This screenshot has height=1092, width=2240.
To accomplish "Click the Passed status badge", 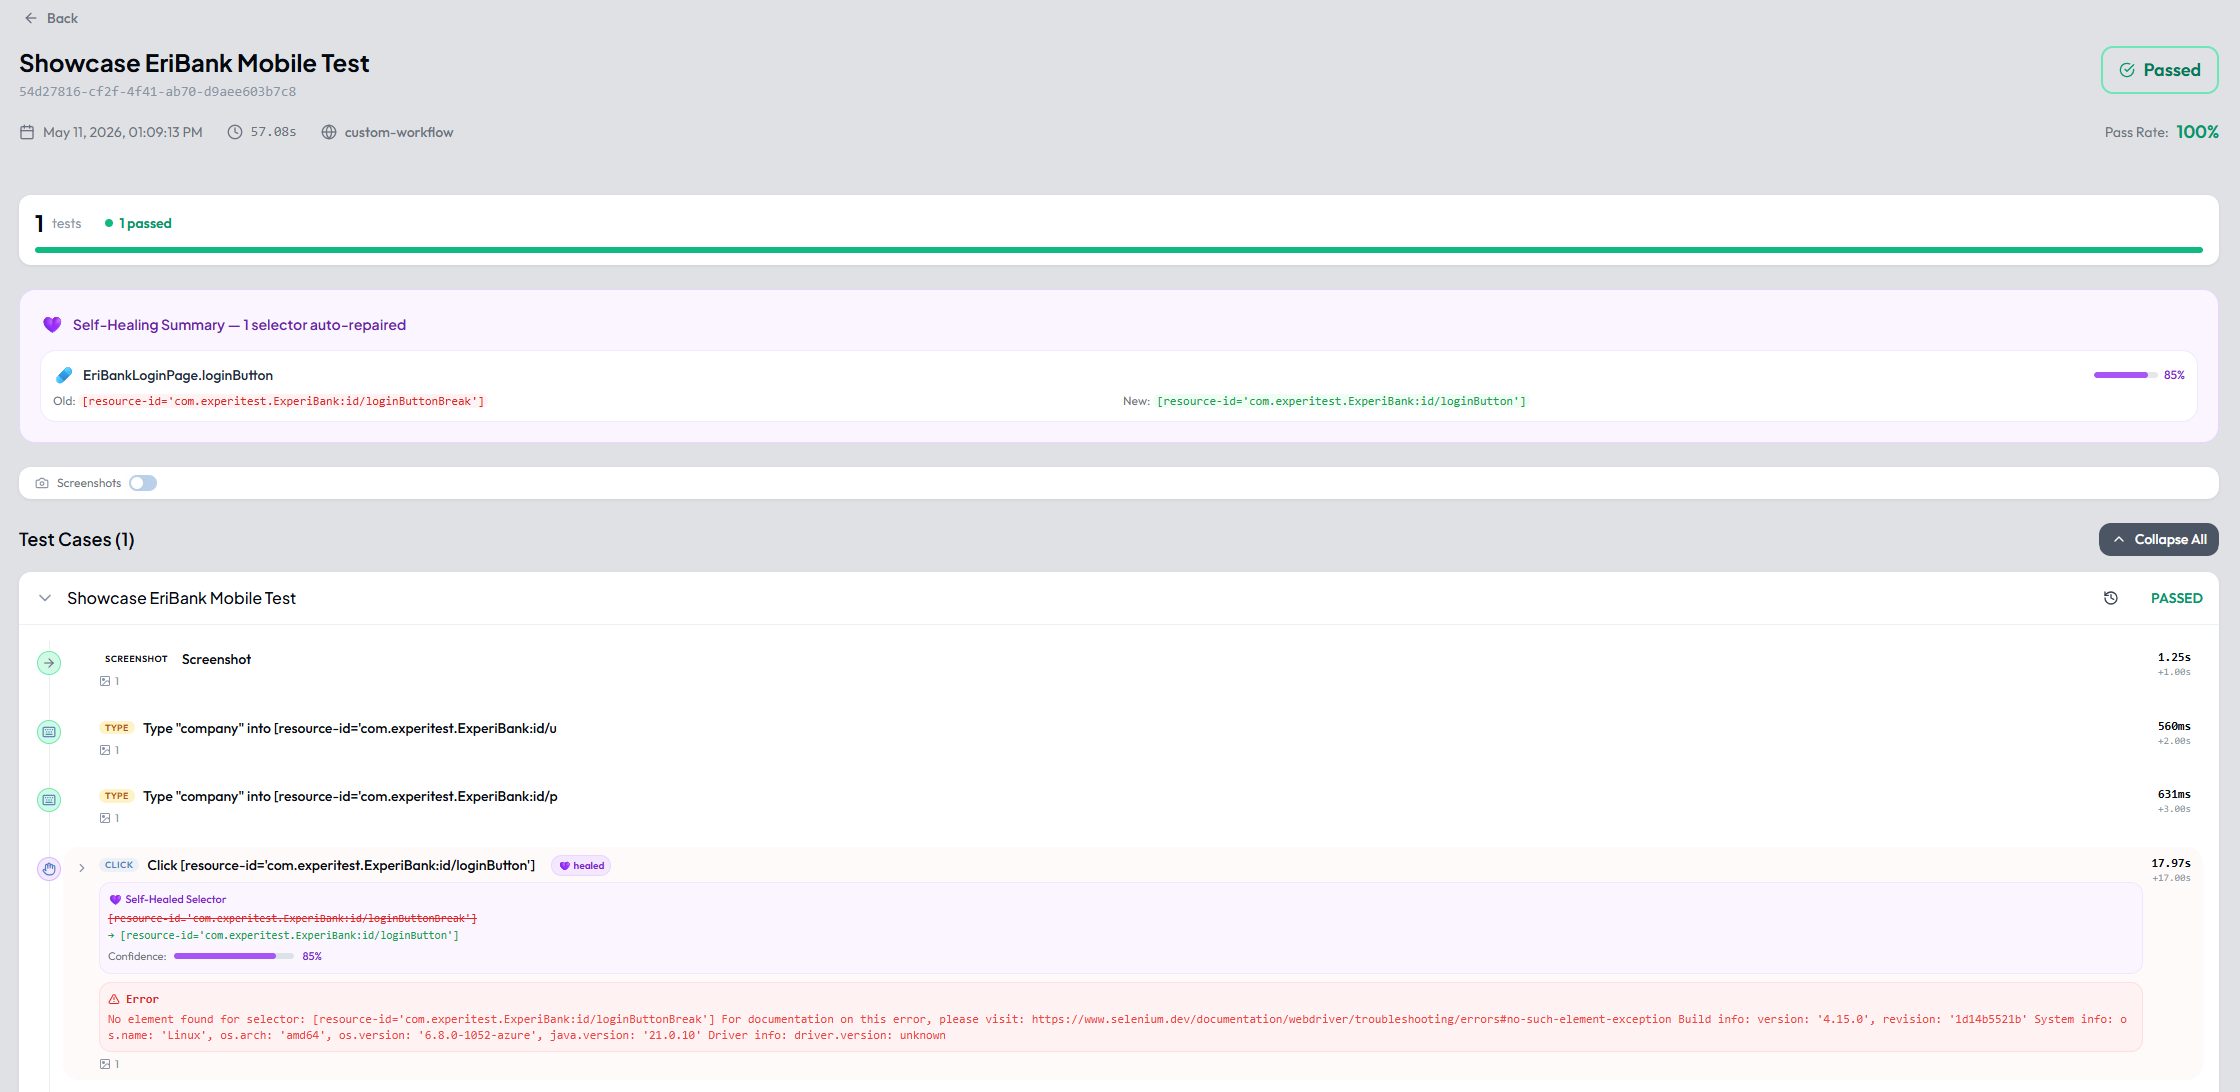I will point(2159,70).
